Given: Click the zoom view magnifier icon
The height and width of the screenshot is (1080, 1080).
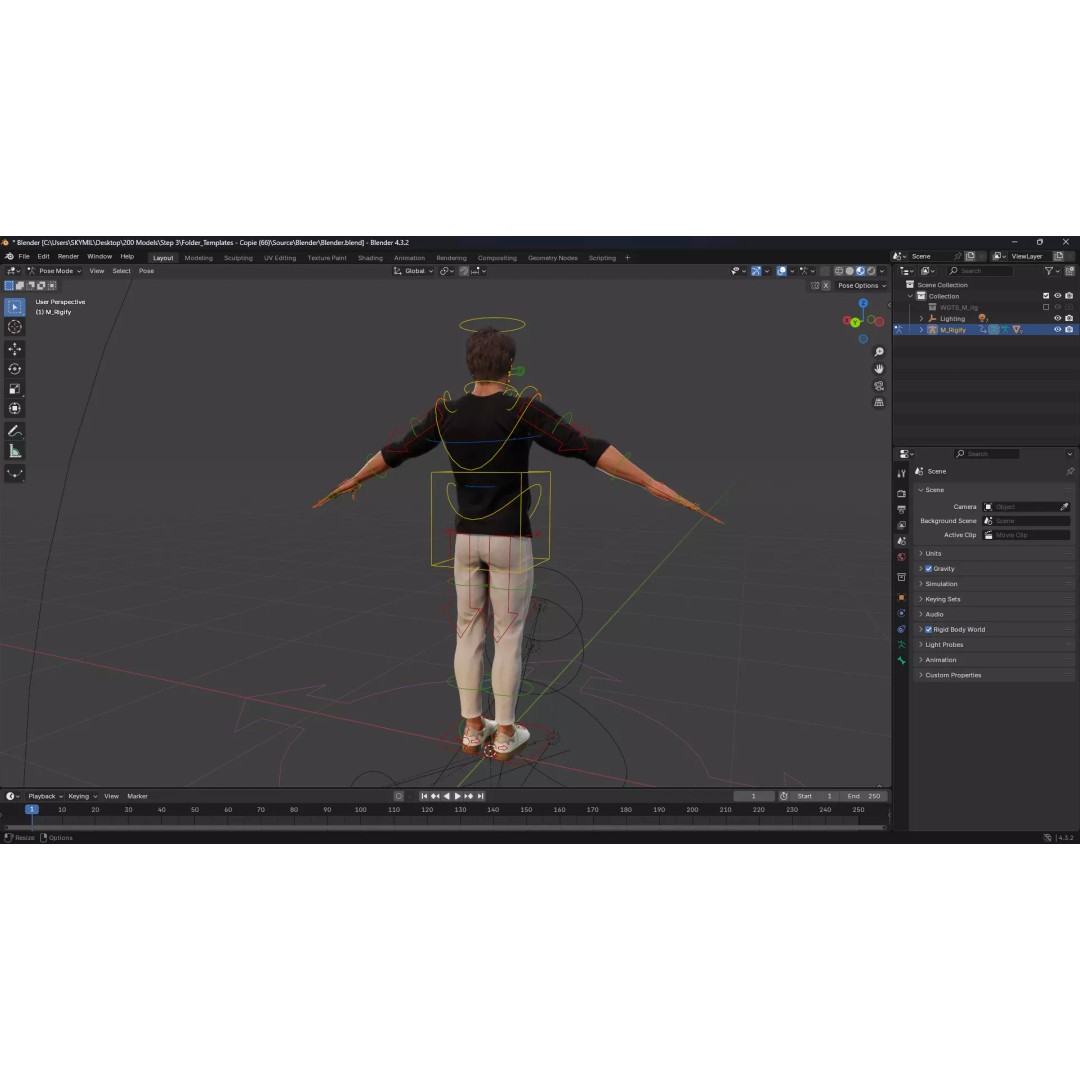Looking at the screenshot, I should coord(879,352).
